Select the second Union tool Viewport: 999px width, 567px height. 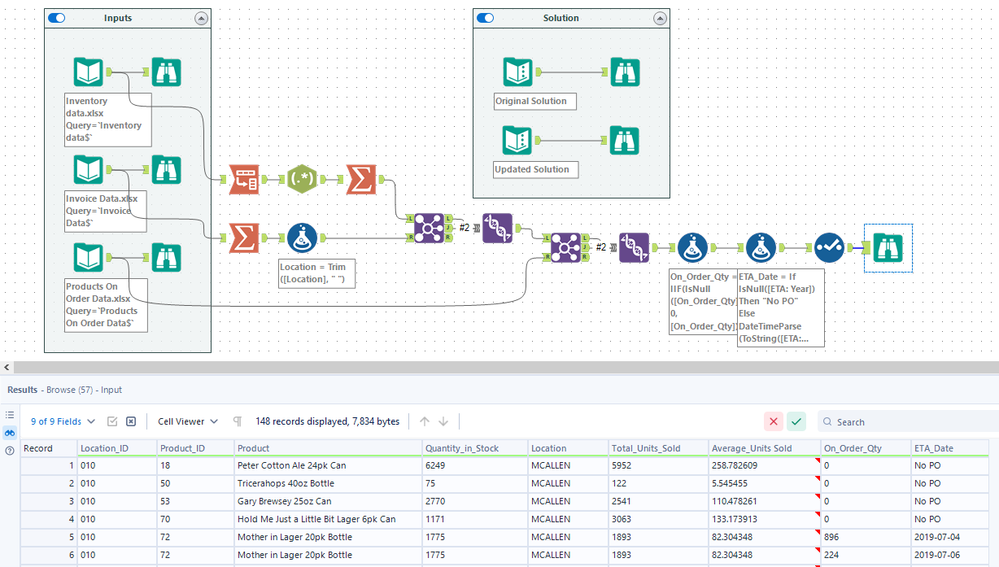[634, 248]
